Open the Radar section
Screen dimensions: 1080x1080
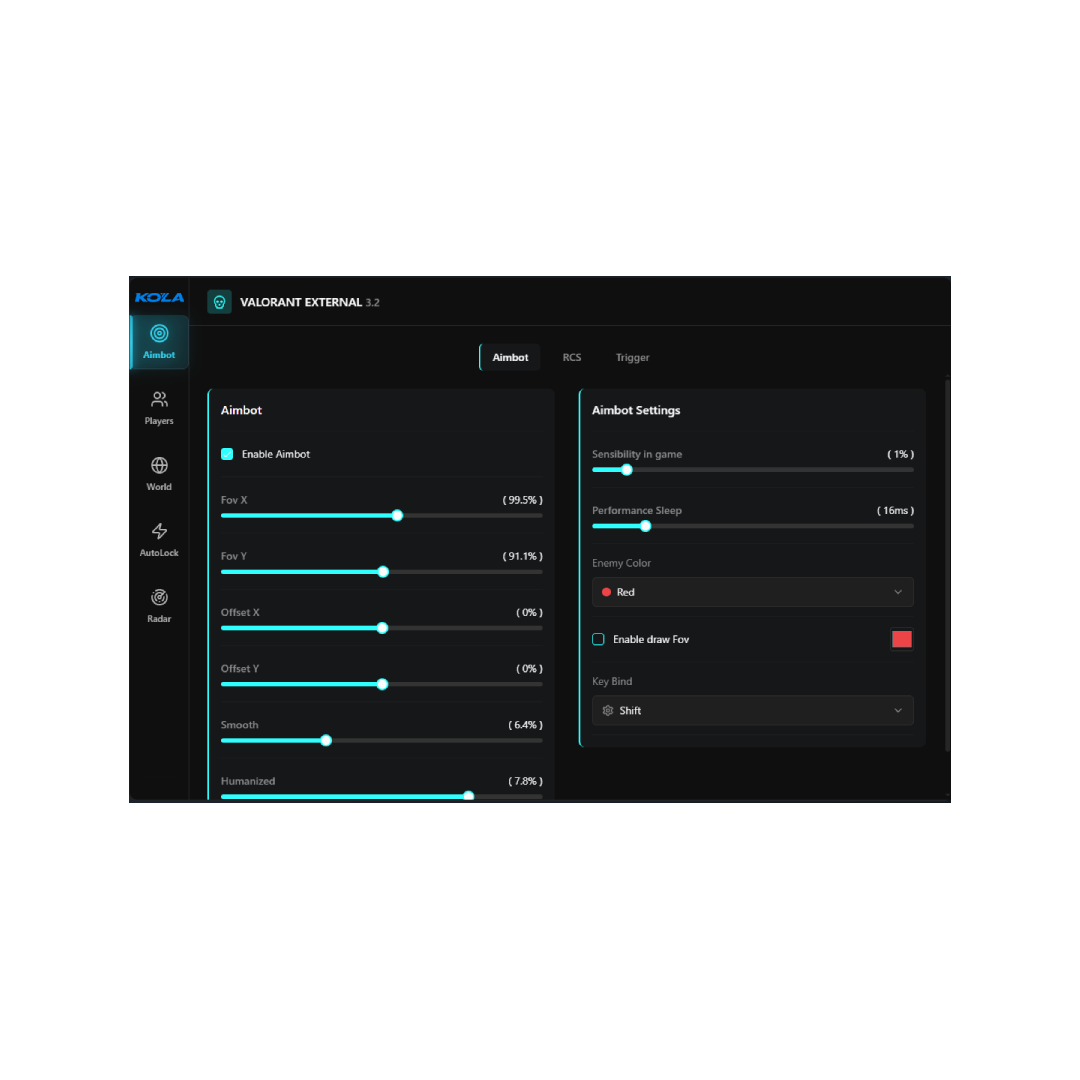(159, 605)
